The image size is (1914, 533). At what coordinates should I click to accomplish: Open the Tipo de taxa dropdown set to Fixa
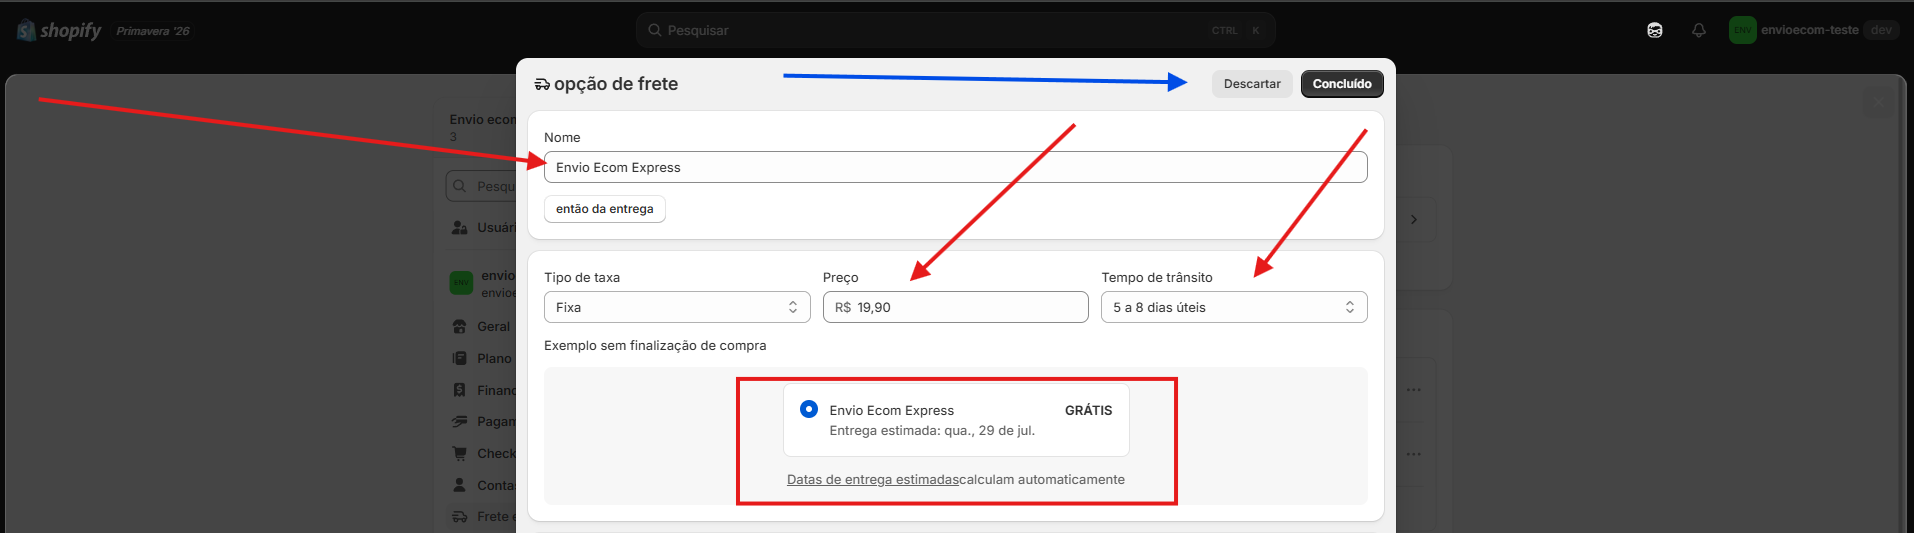tap(677, 307)
